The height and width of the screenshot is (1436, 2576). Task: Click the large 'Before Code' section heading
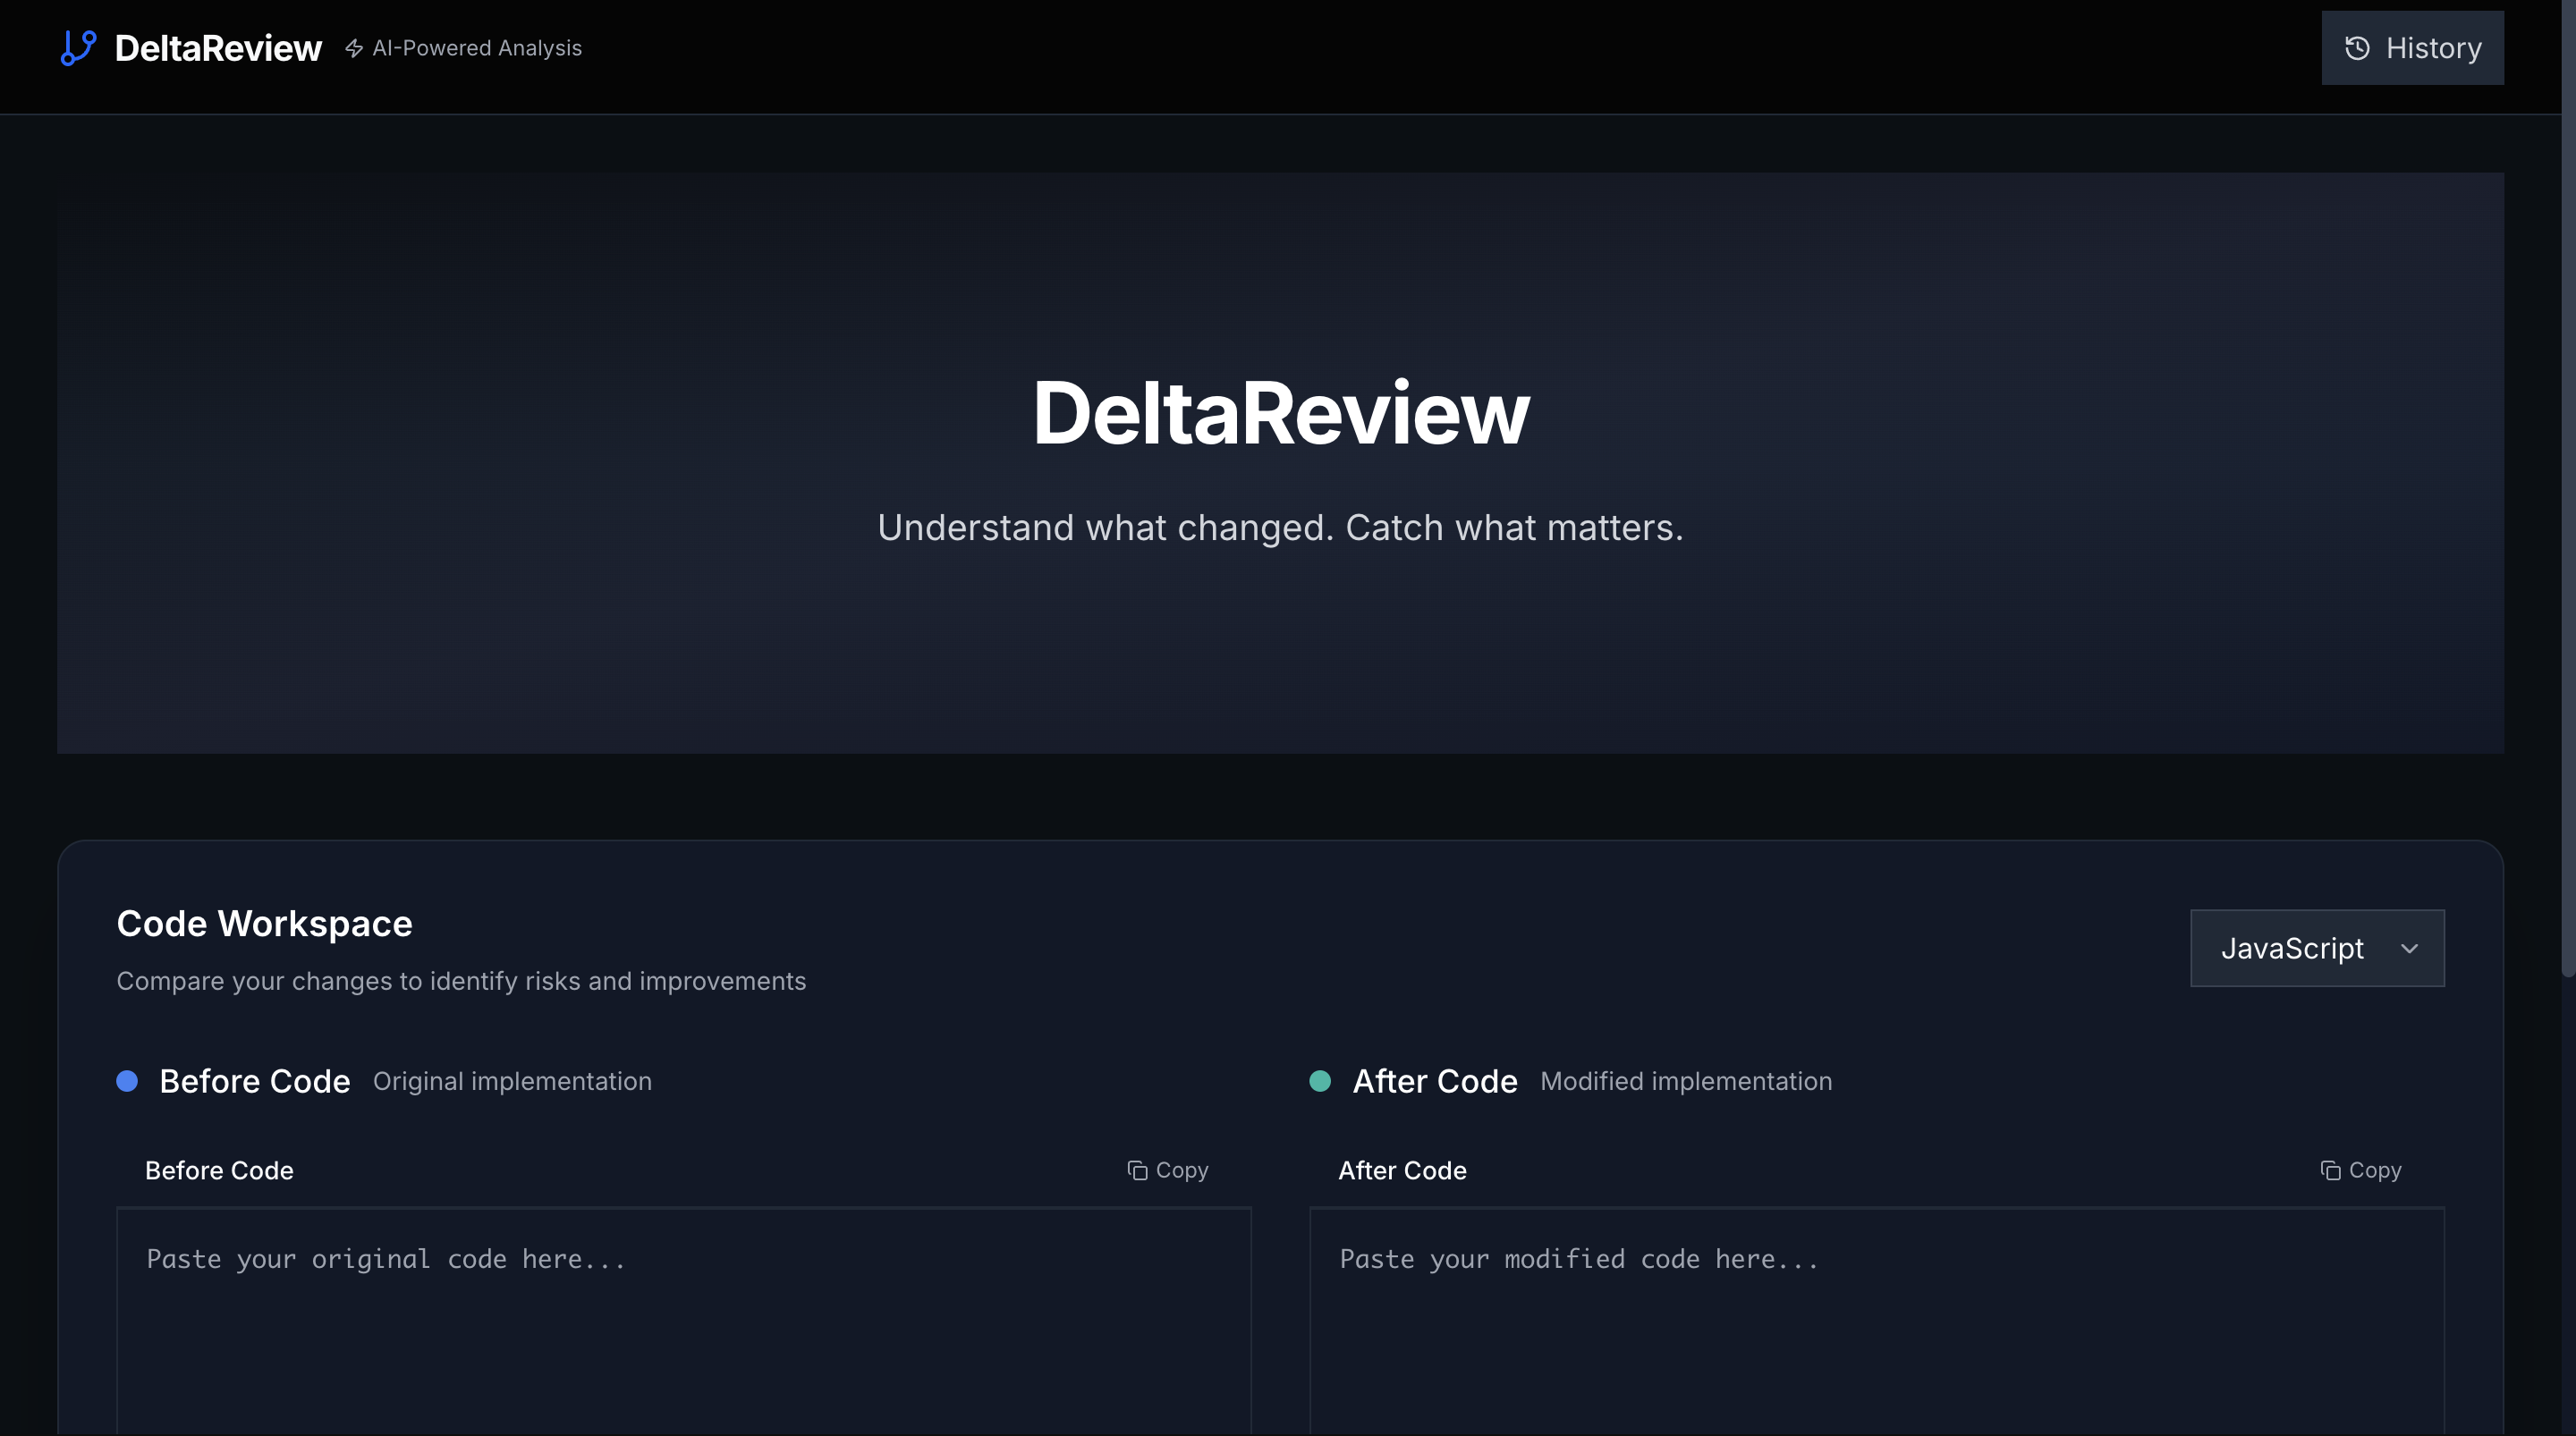[255, 1081]
